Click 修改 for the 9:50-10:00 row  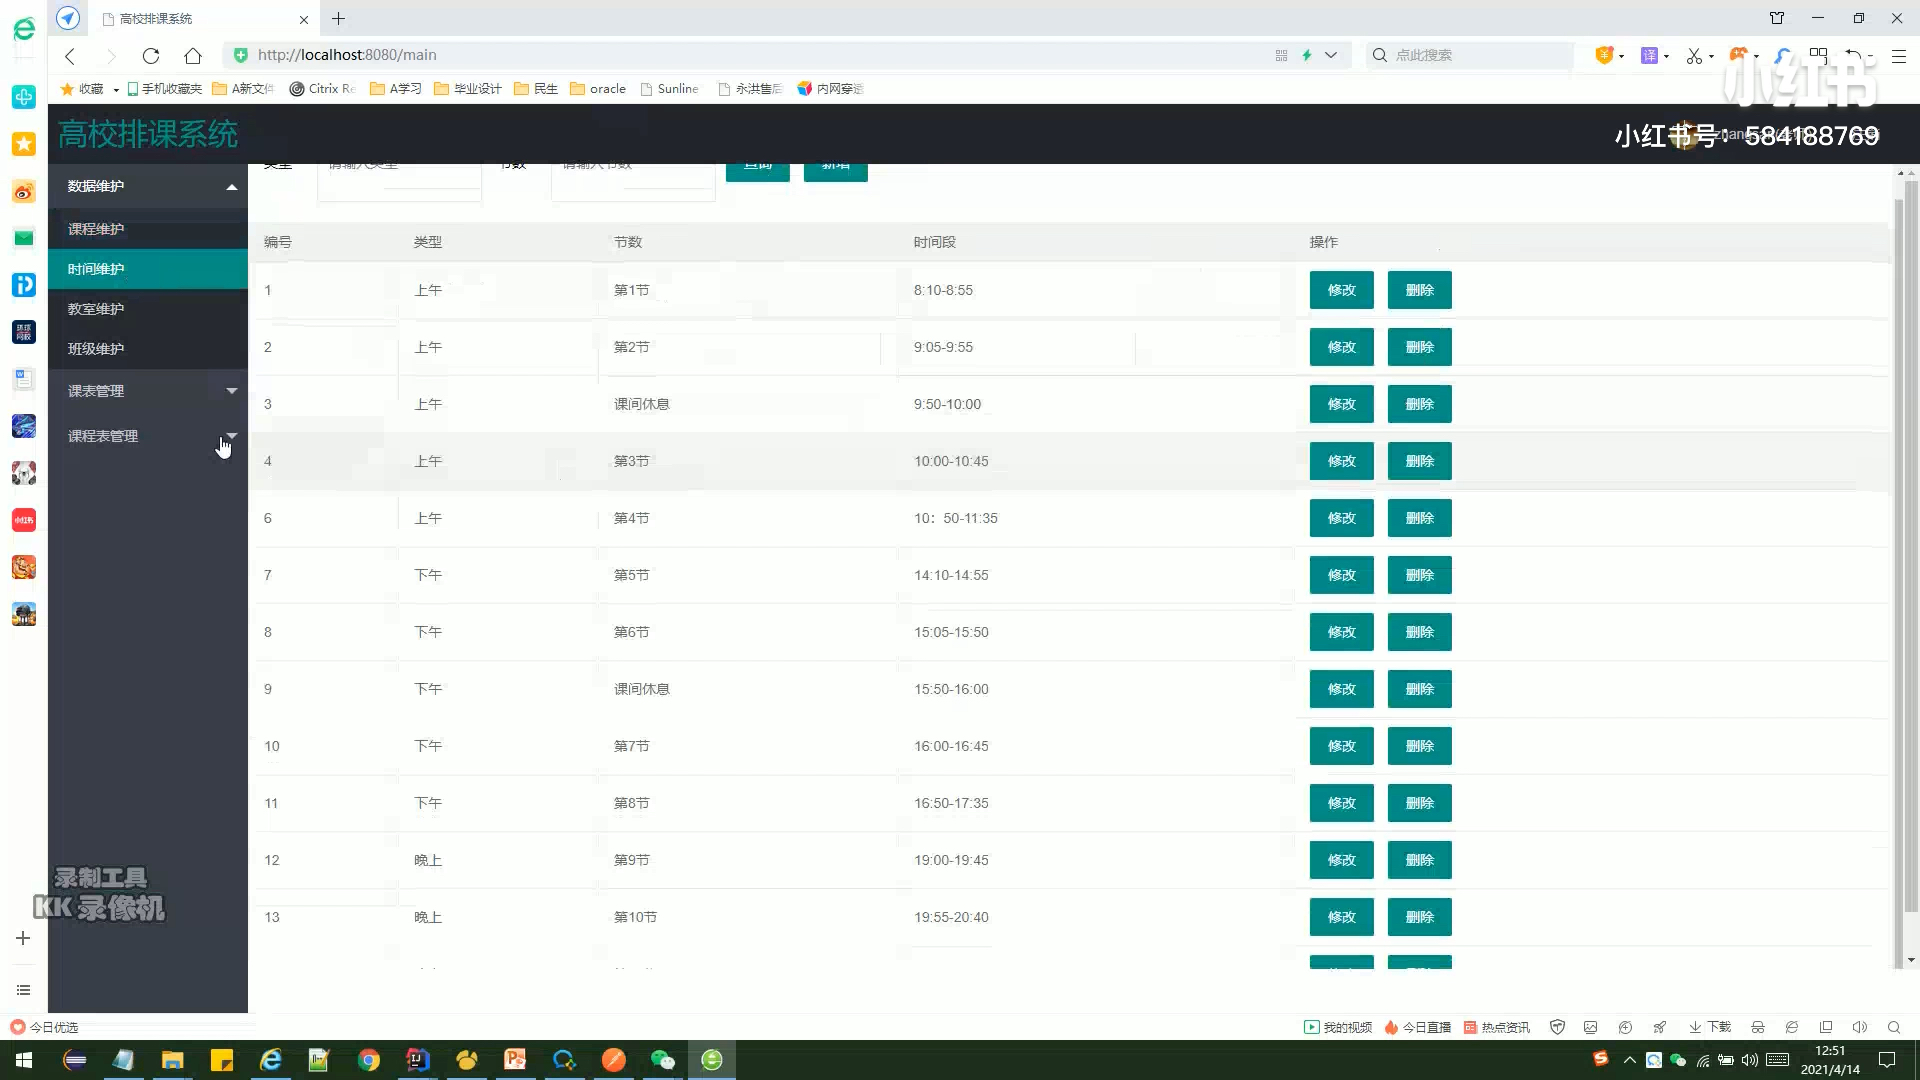pos(1342,404)
